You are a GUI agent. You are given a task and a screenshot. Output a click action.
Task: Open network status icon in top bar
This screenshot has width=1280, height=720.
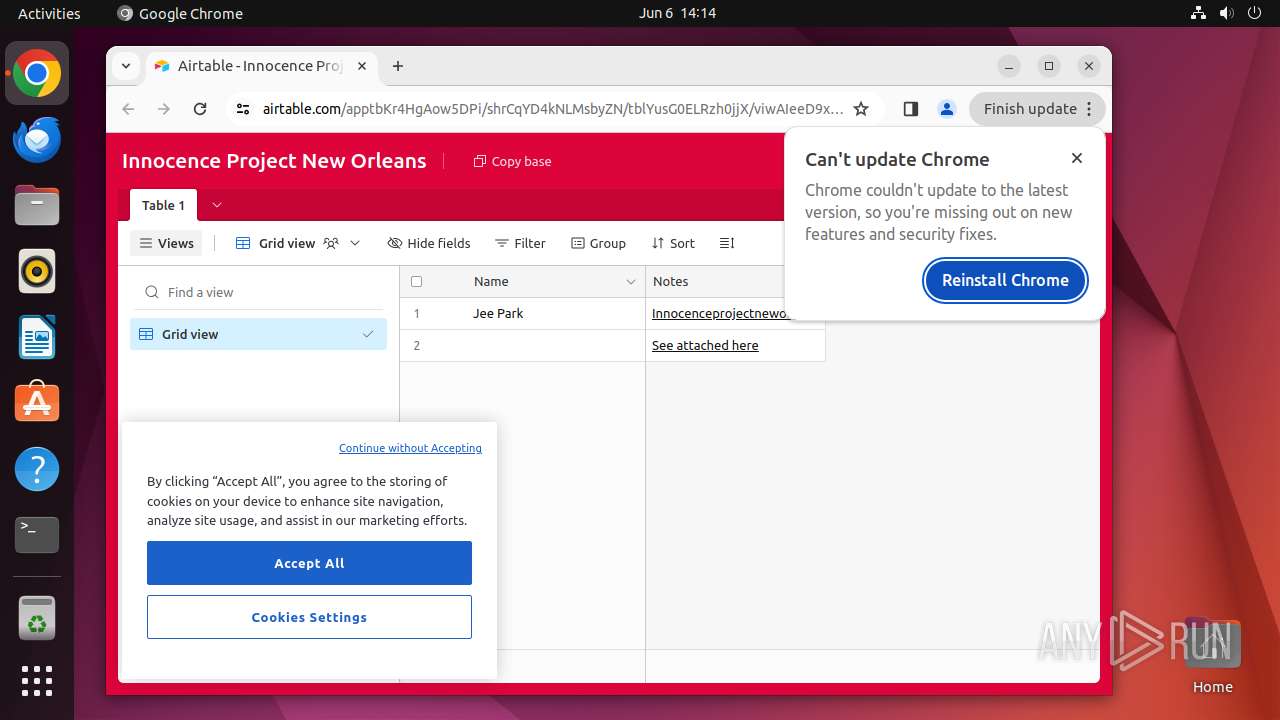1198,13
